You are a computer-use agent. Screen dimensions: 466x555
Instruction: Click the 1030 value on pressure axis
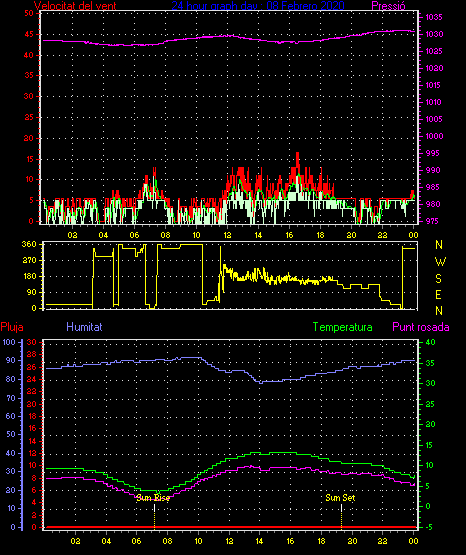(434, 34)
